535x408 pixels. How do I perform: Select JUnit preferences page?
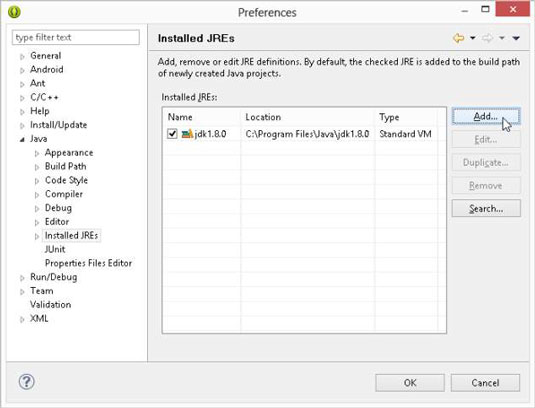click(55, 249)
